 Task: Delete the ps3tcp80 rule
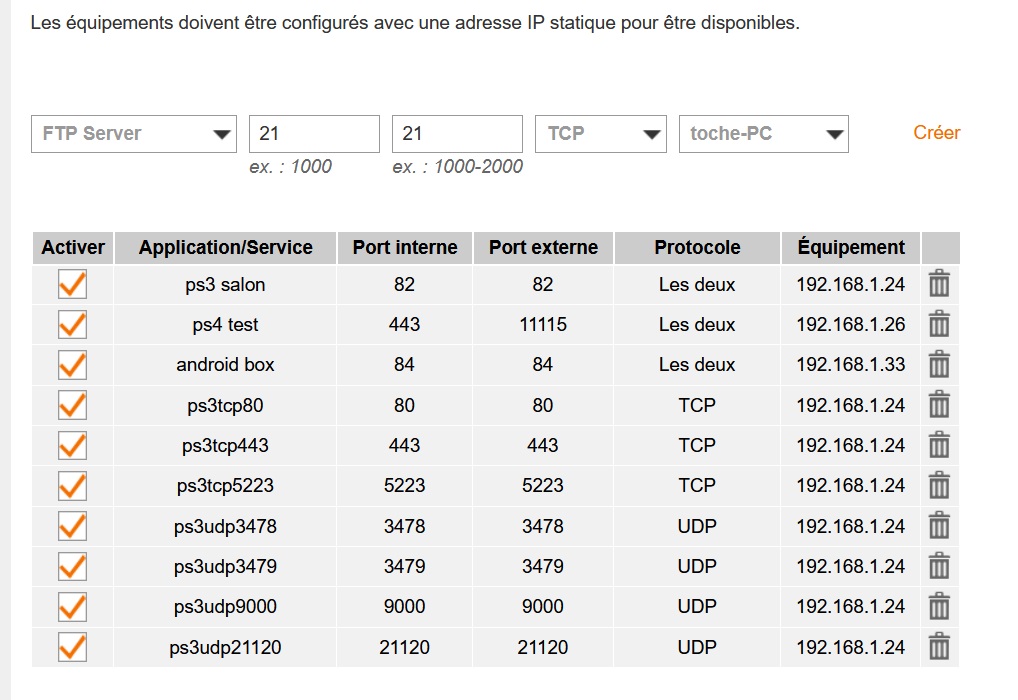pyautogui.click(x=939, y=405)
